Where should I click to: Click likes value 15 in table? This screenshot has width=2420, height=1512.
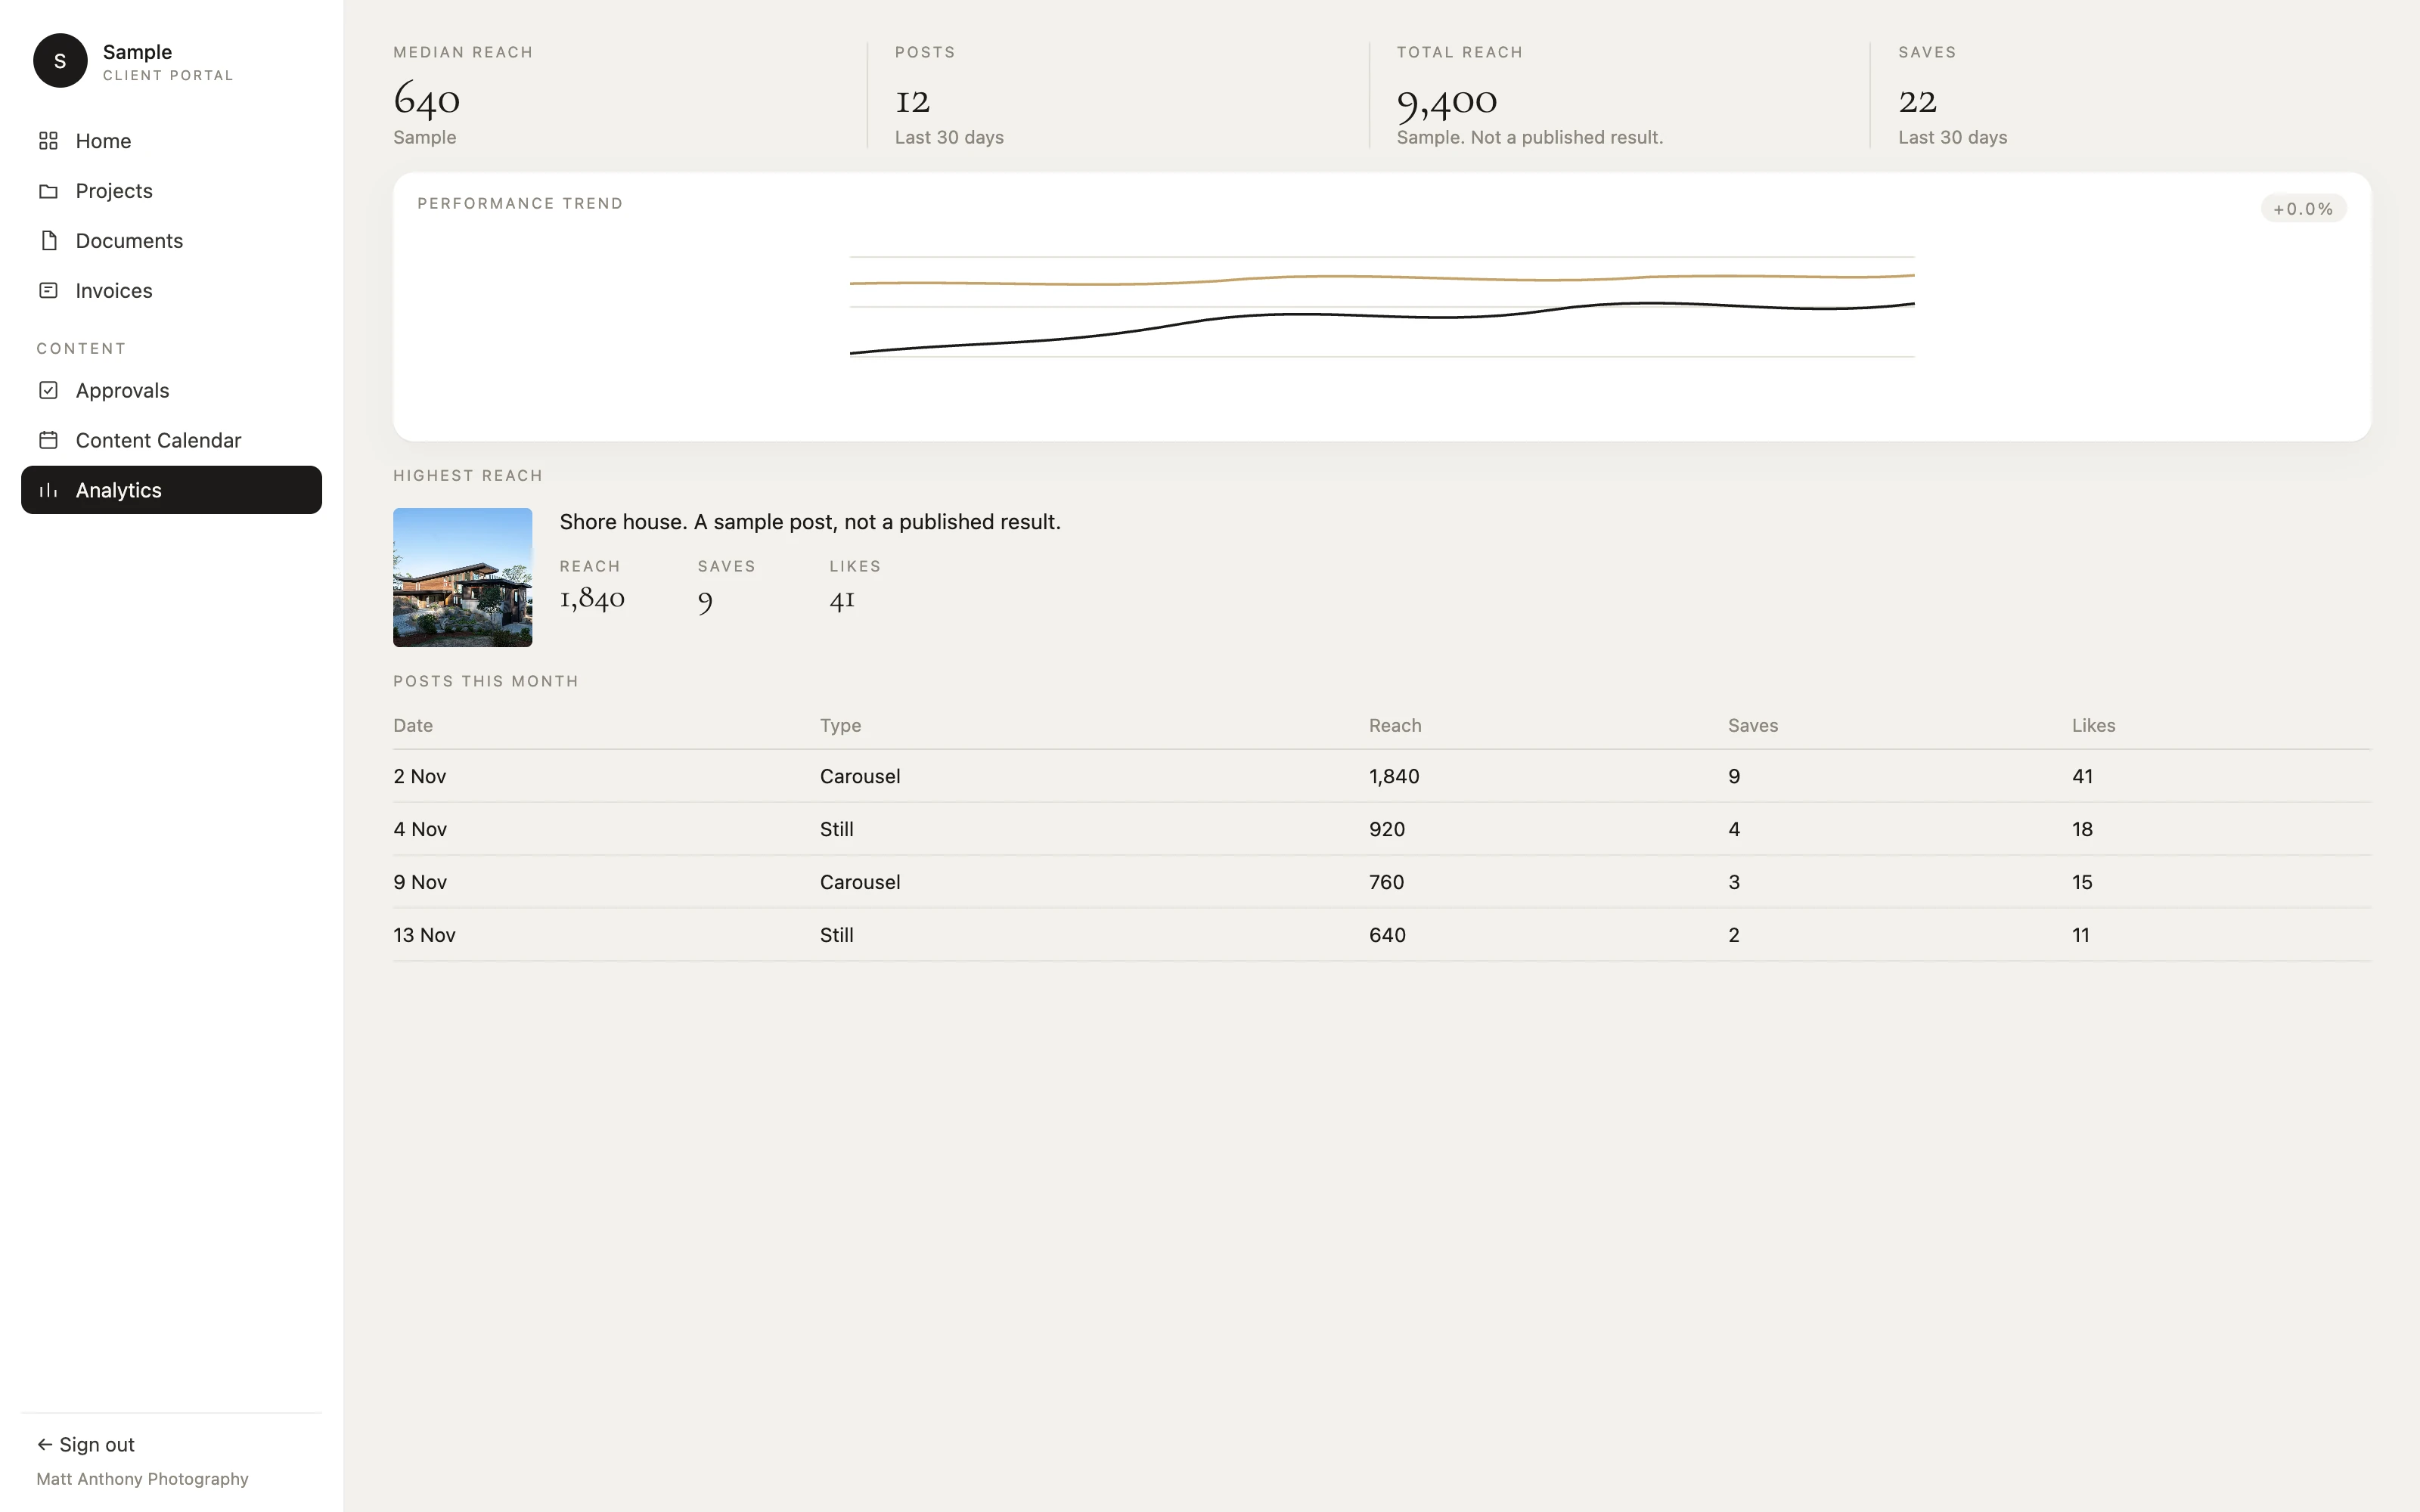pyautogui.click(x=2082, y=883)
